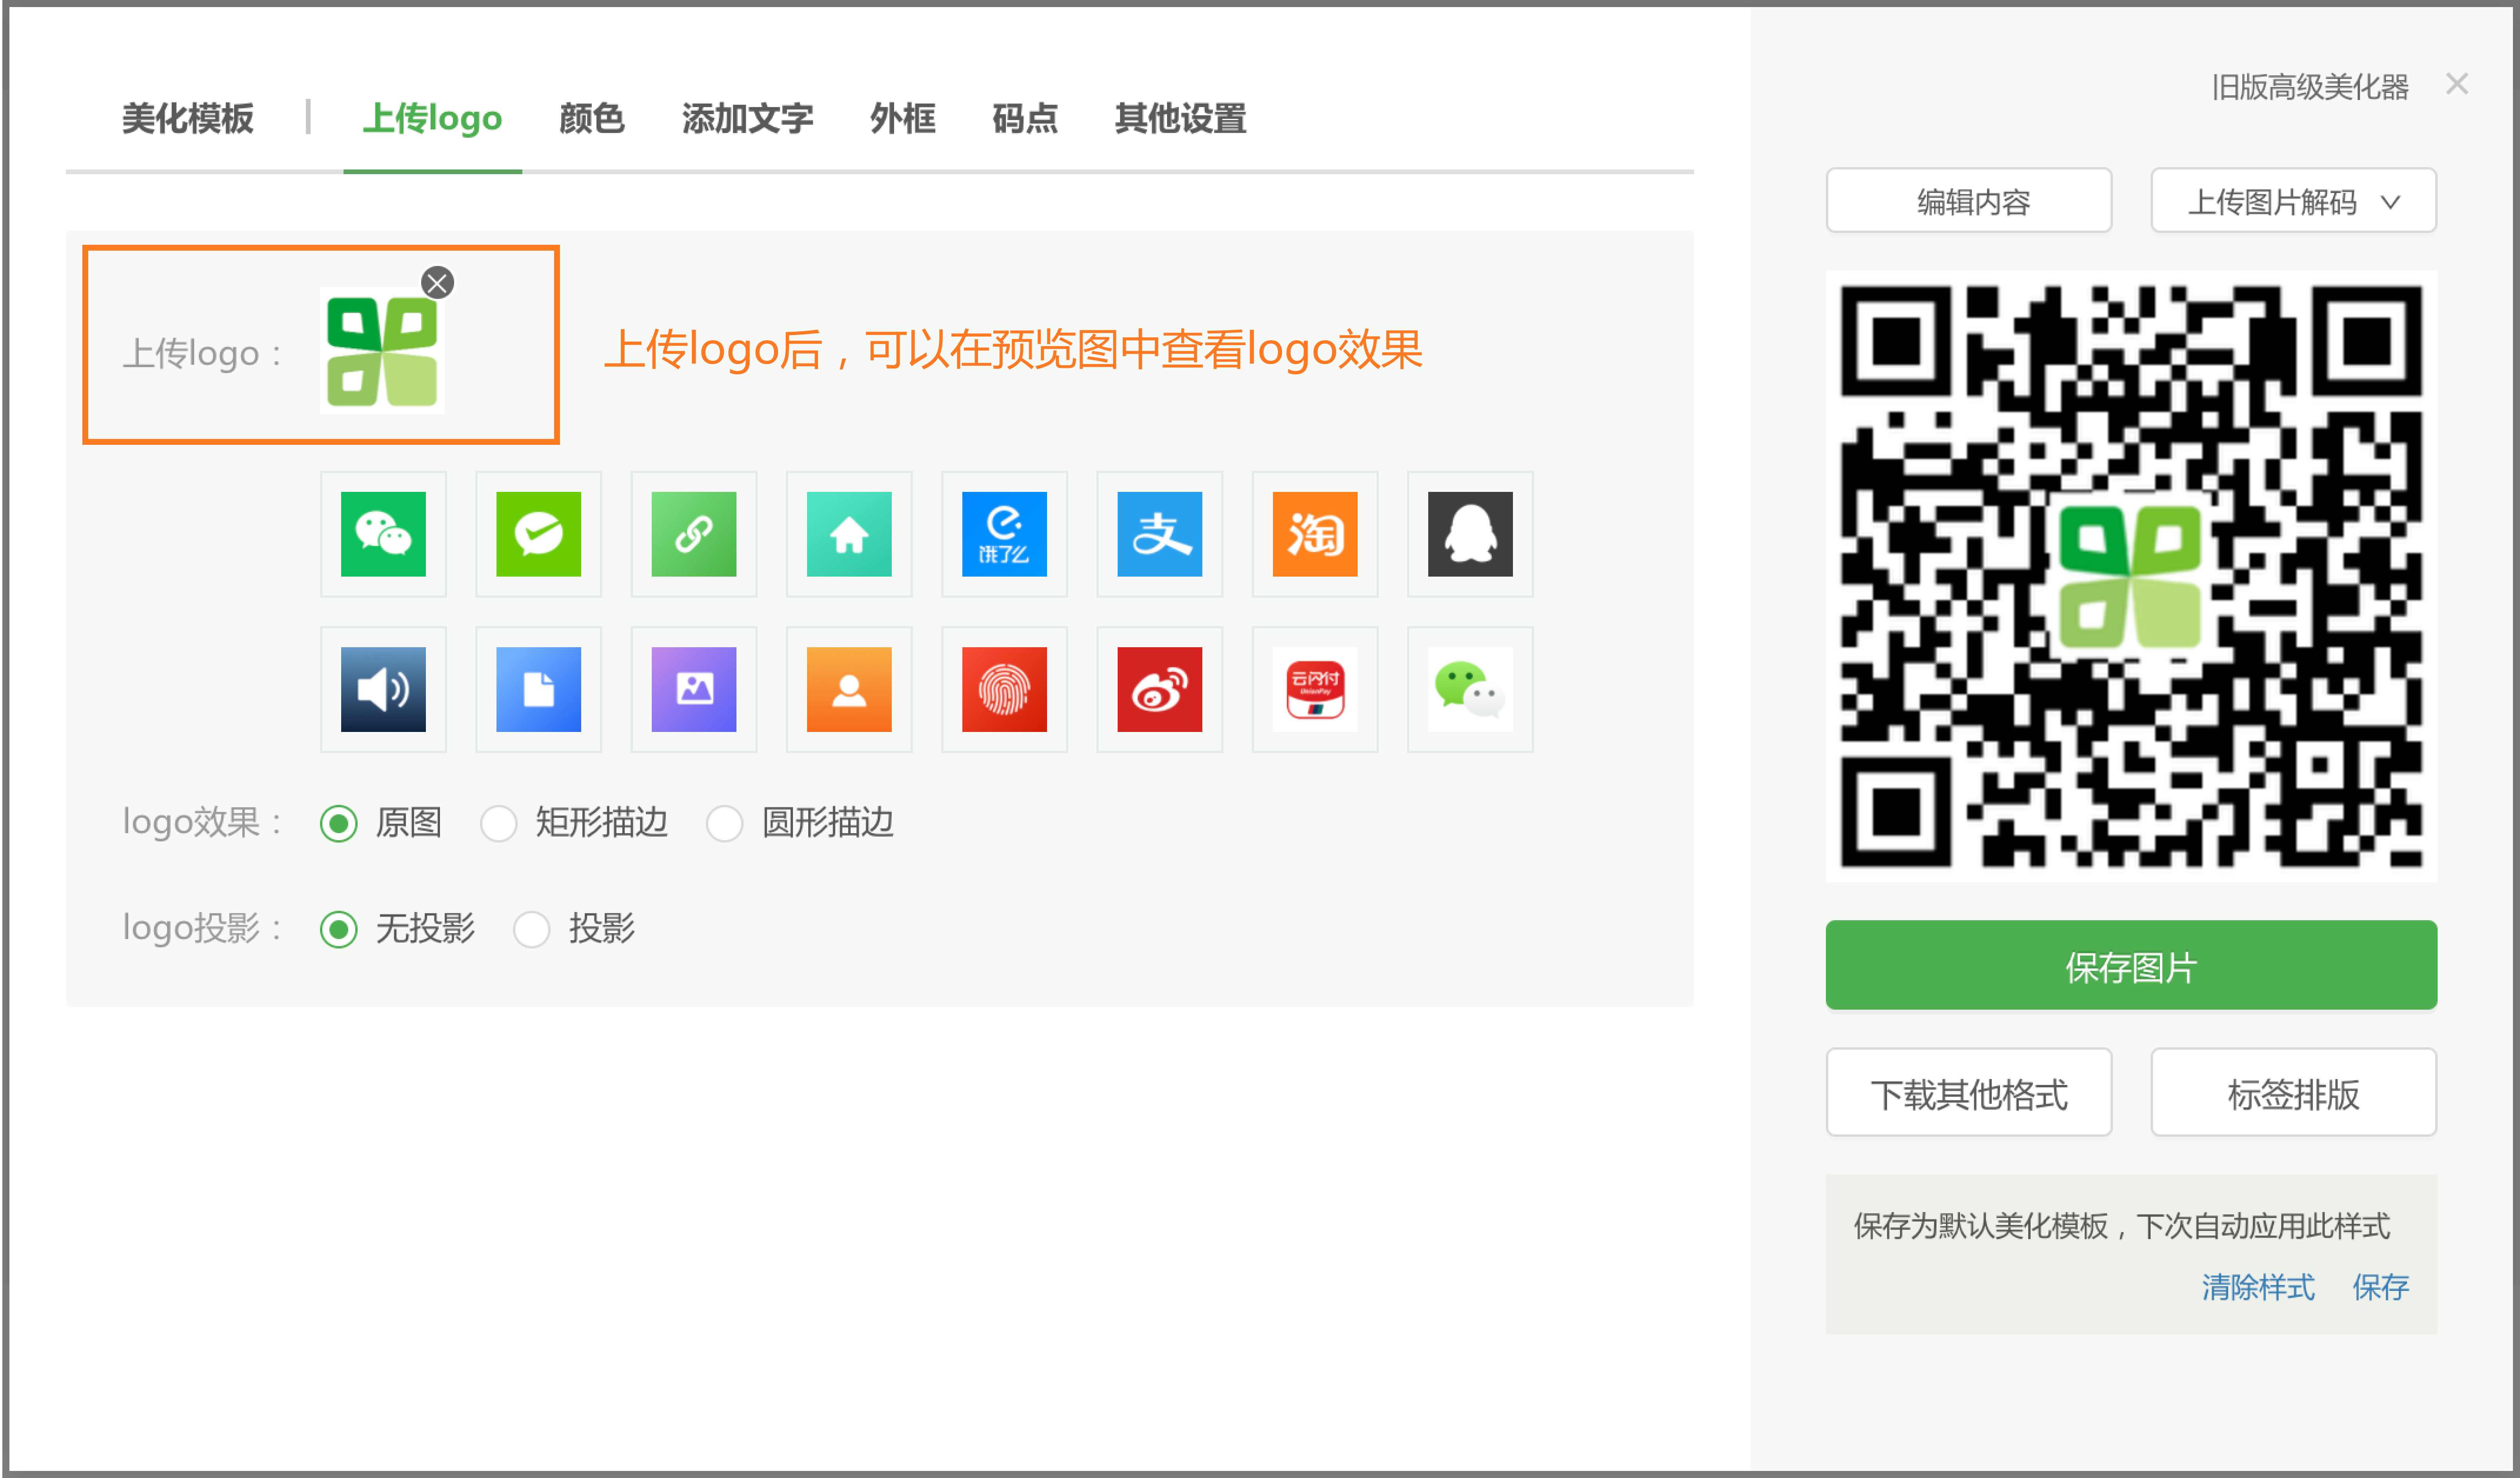Select the WeChat logo icon

pyautogui.click(x=383, y=534)
